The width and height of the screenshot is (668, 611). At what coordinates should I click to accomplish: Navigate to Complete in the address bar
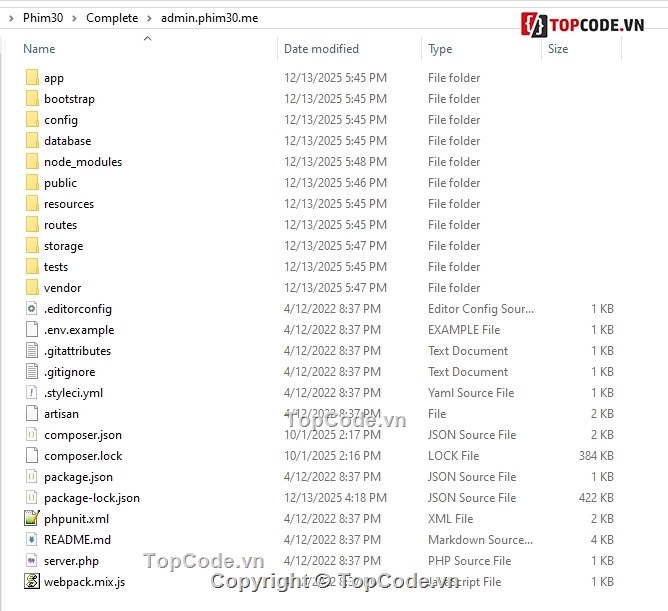click(112, 18)
